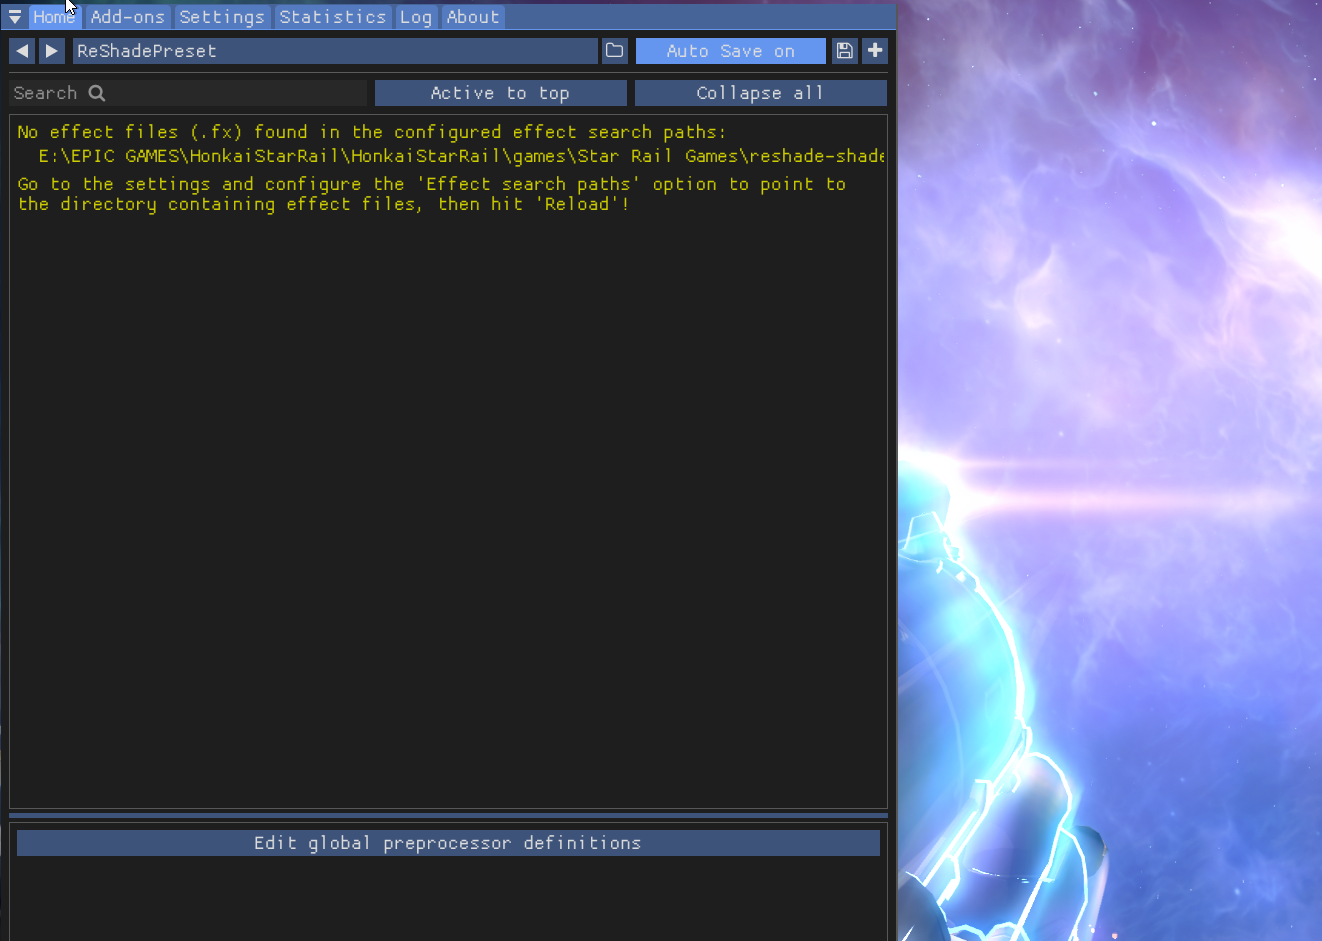Open Edit global preprocessor definitions
Screen dimensions: 1322x941
[448, 843]
